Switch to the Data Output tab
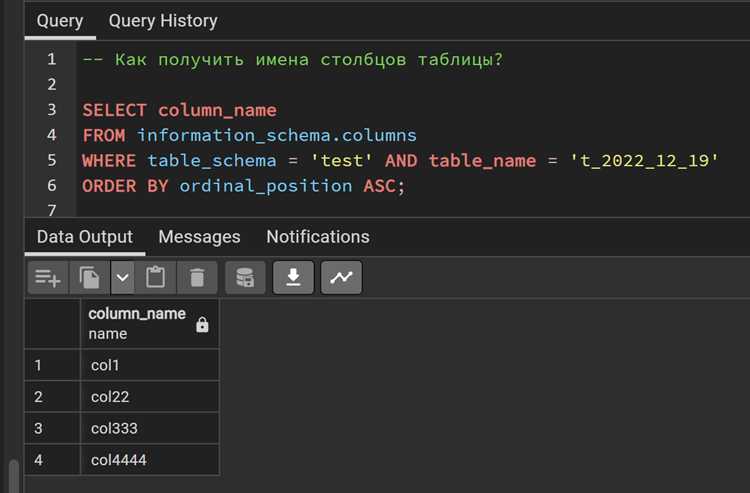750x493 pixels. pyautogui.click(x=85, y=237)
